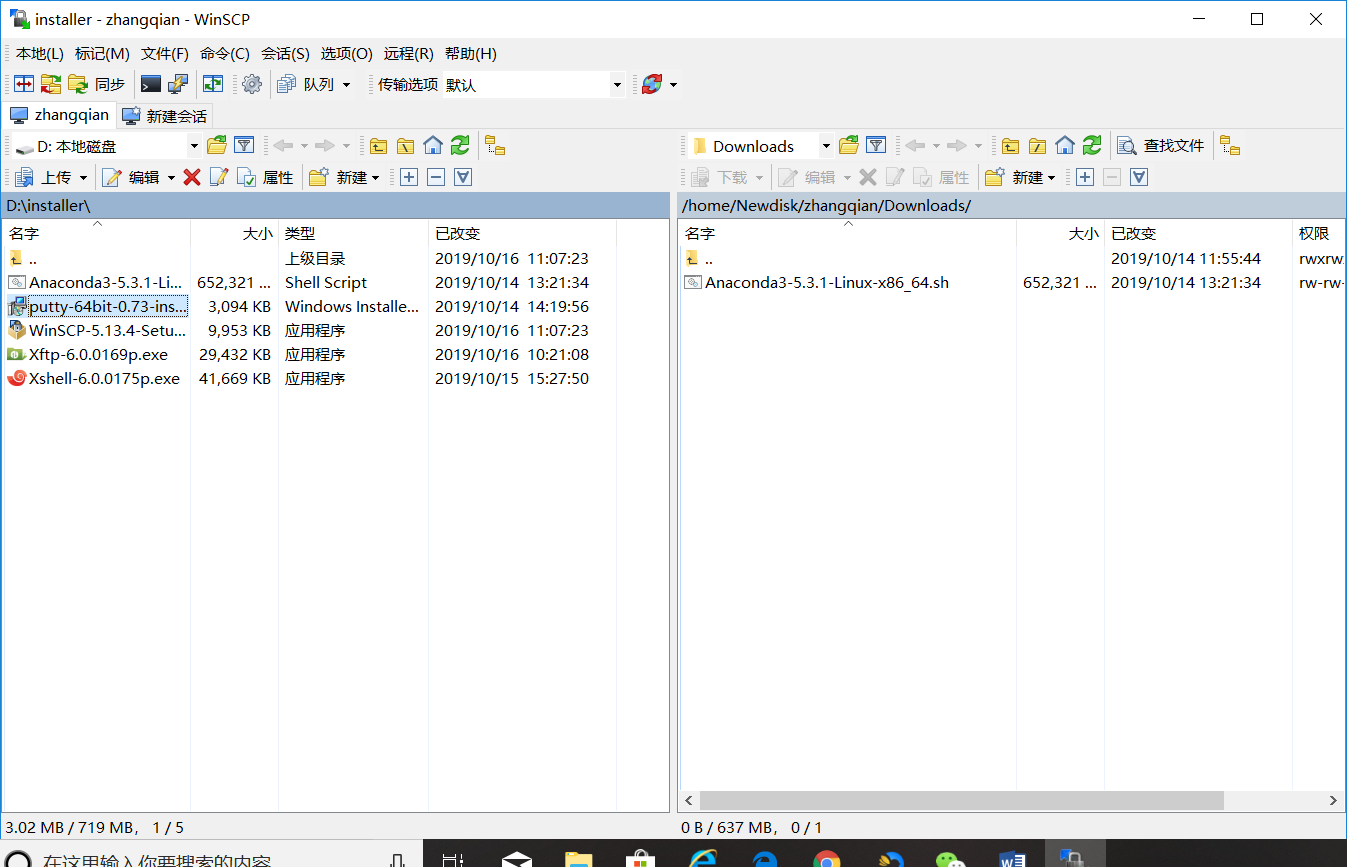The width and height of the screenshot is (1347, 867).
Task: Sort local panel by 类型 column header
Action: [x=353, y=233]
